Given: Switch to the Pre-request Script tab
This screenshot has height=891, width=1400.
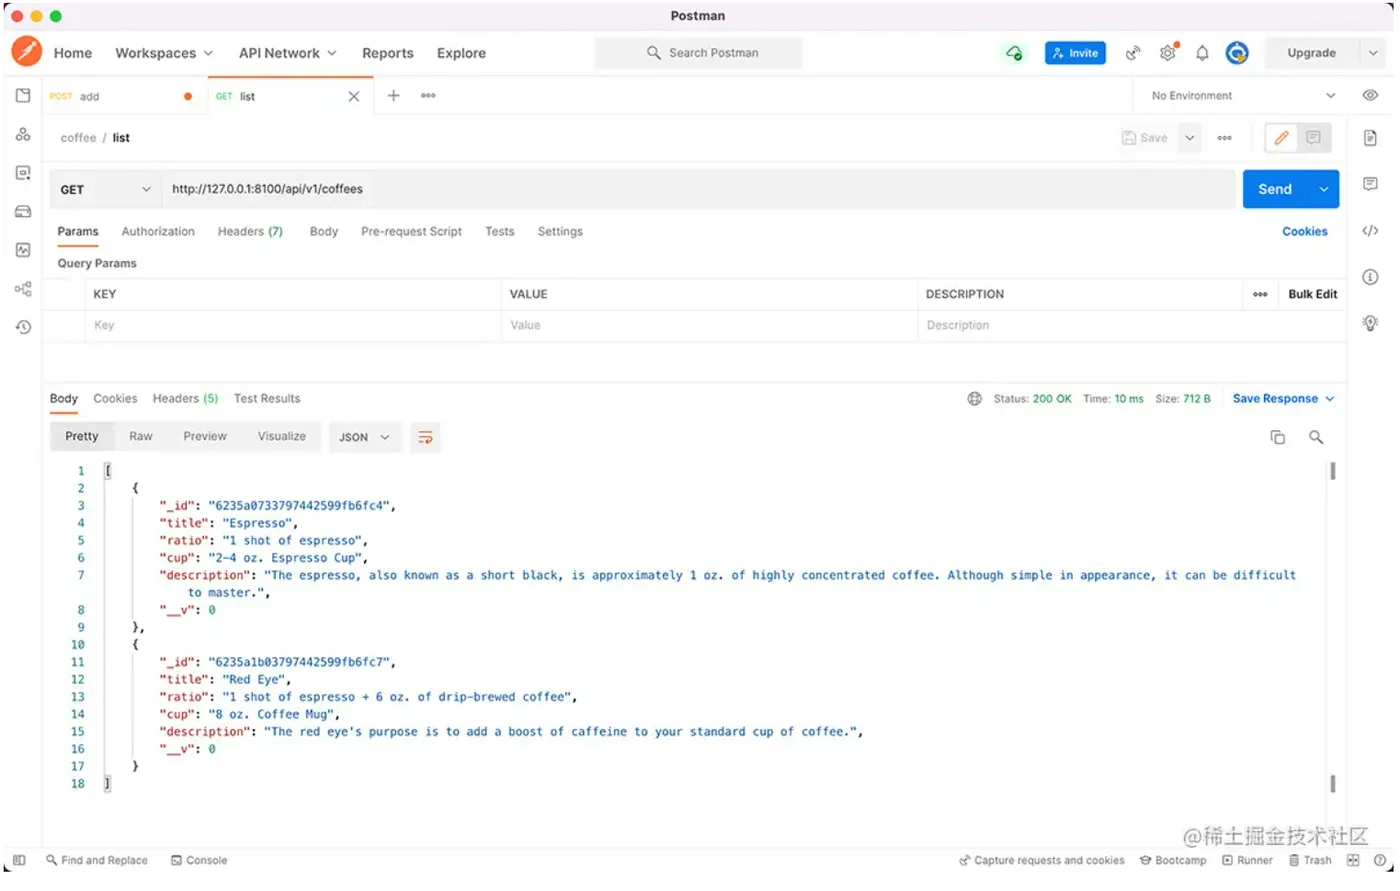Looking at the screenshot, I should point(411,231).
